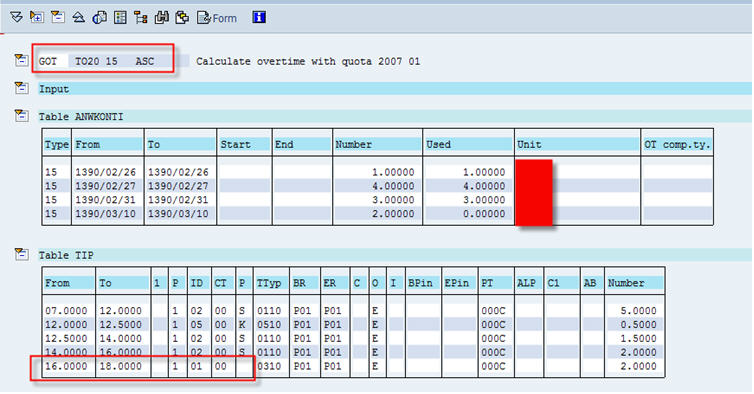
Task: Select TIP To value 18.0000
Action: (121, 367)
